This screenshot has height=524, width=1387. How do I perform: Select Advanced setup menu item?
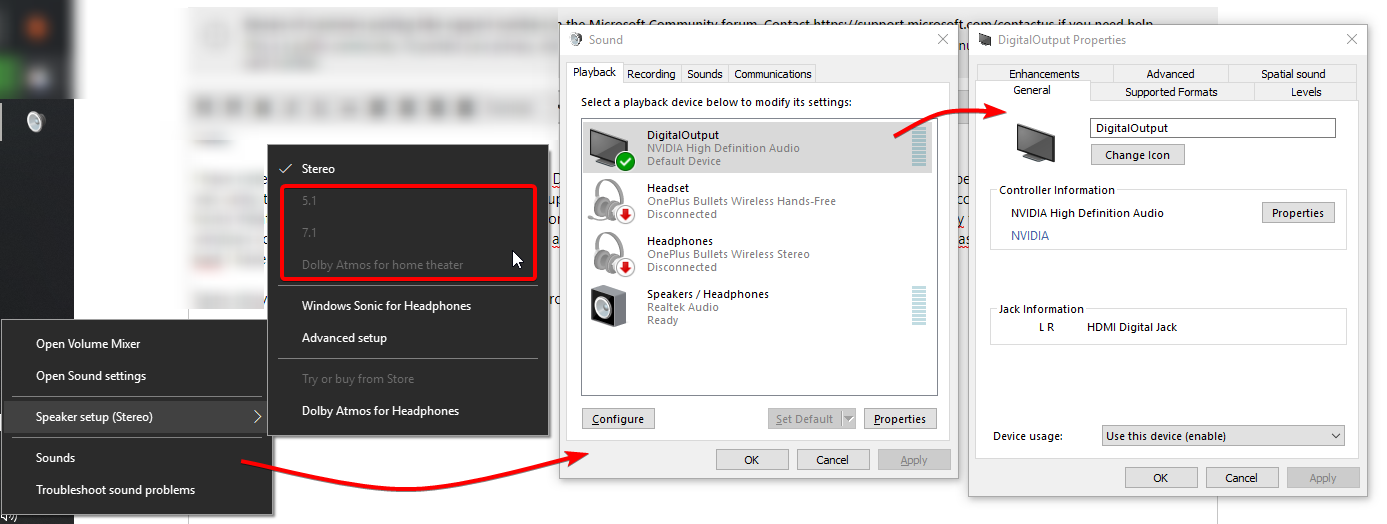click(x=408, y=338)
